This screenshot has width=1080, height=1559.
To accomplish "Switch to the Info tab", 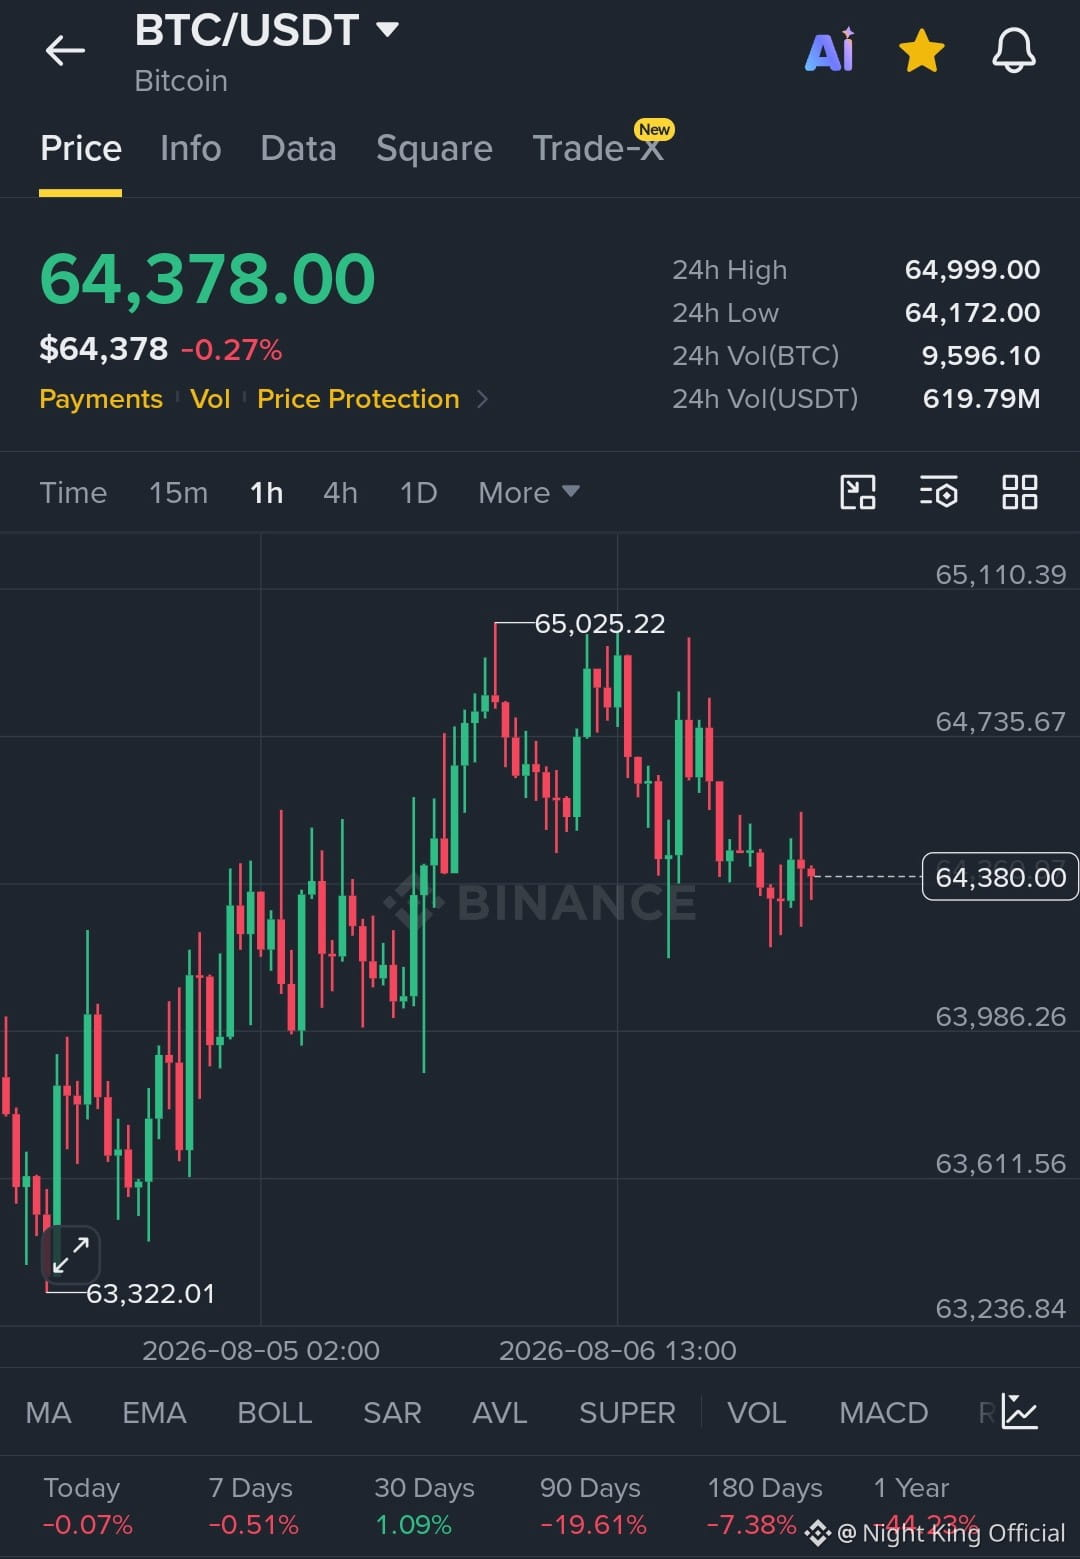I will click(190, 148).
